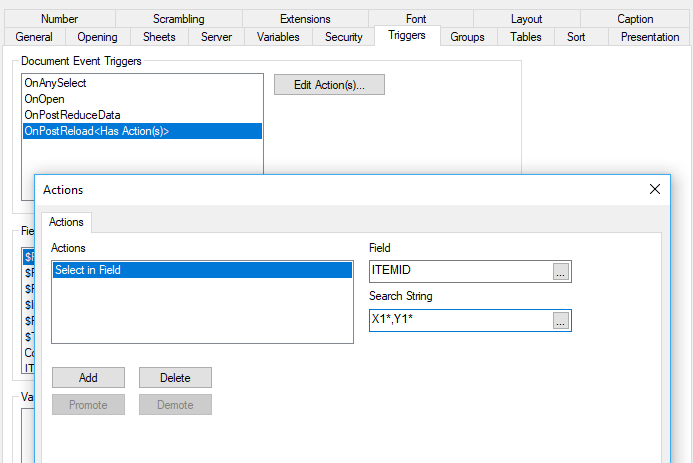Screen dimensions: 693x463
Task: Switch to the Tables tab
Action: [525, 37]
